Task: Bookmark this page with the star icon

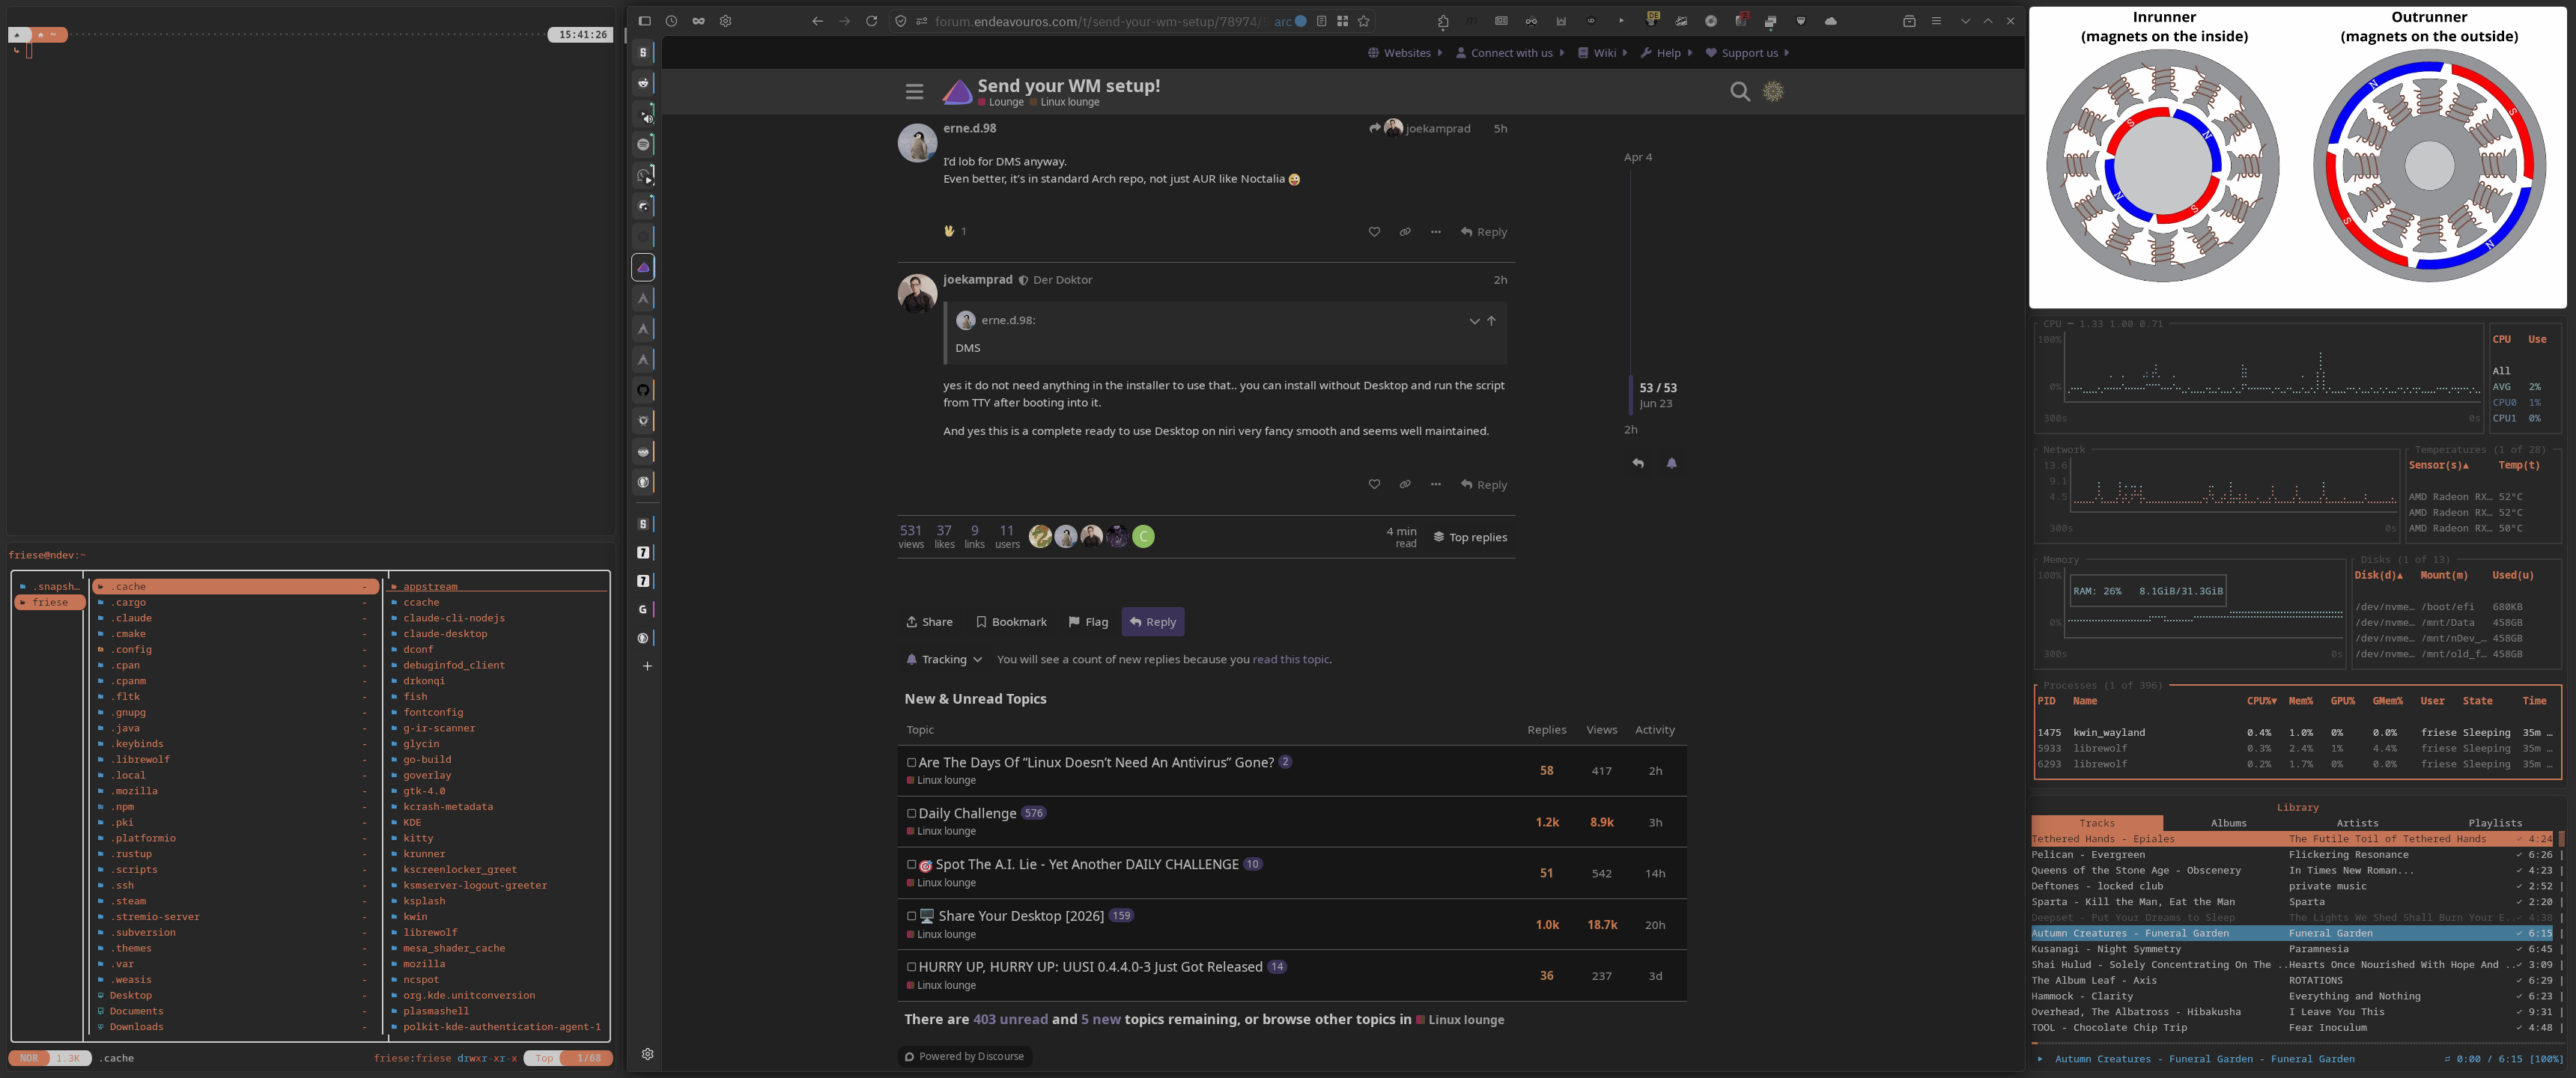Action: tap(1363, 21)
